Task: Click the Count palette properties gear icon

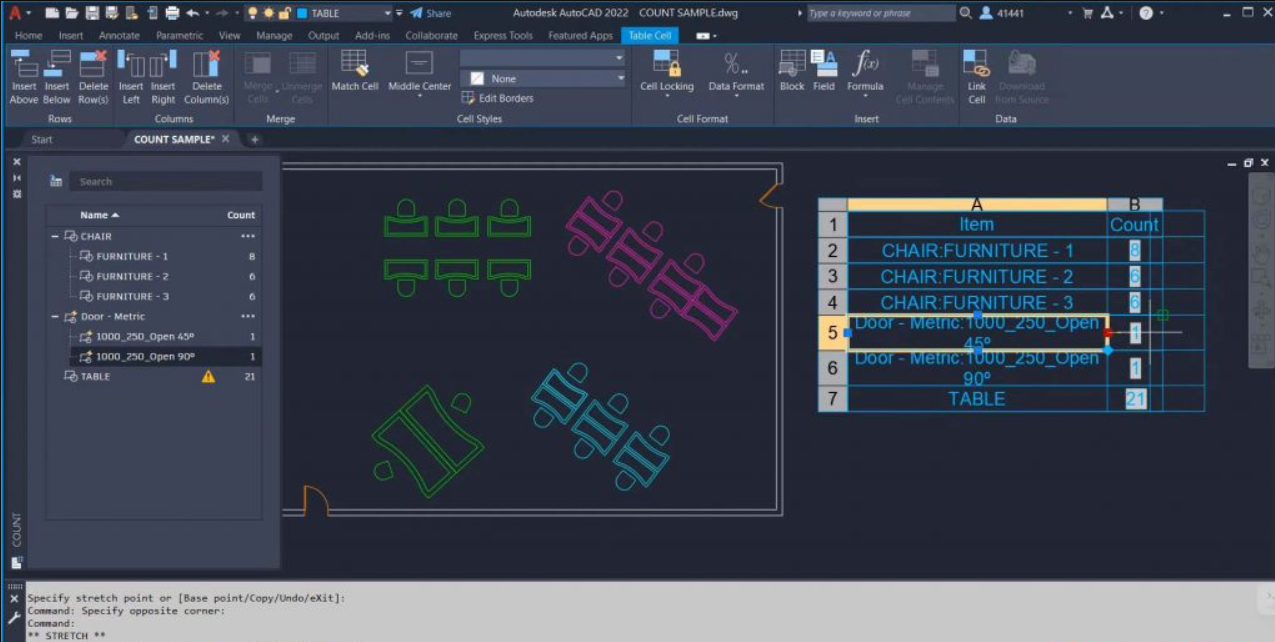Action: click(17, 193)
